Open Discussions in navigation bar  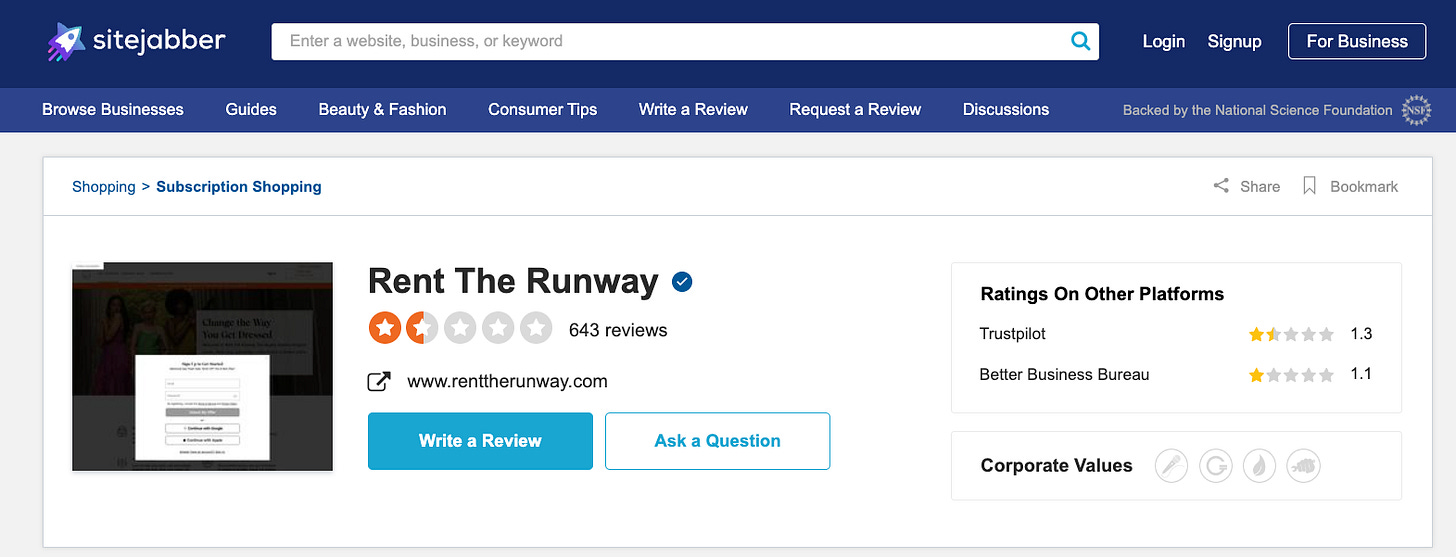pos(1006,110)
